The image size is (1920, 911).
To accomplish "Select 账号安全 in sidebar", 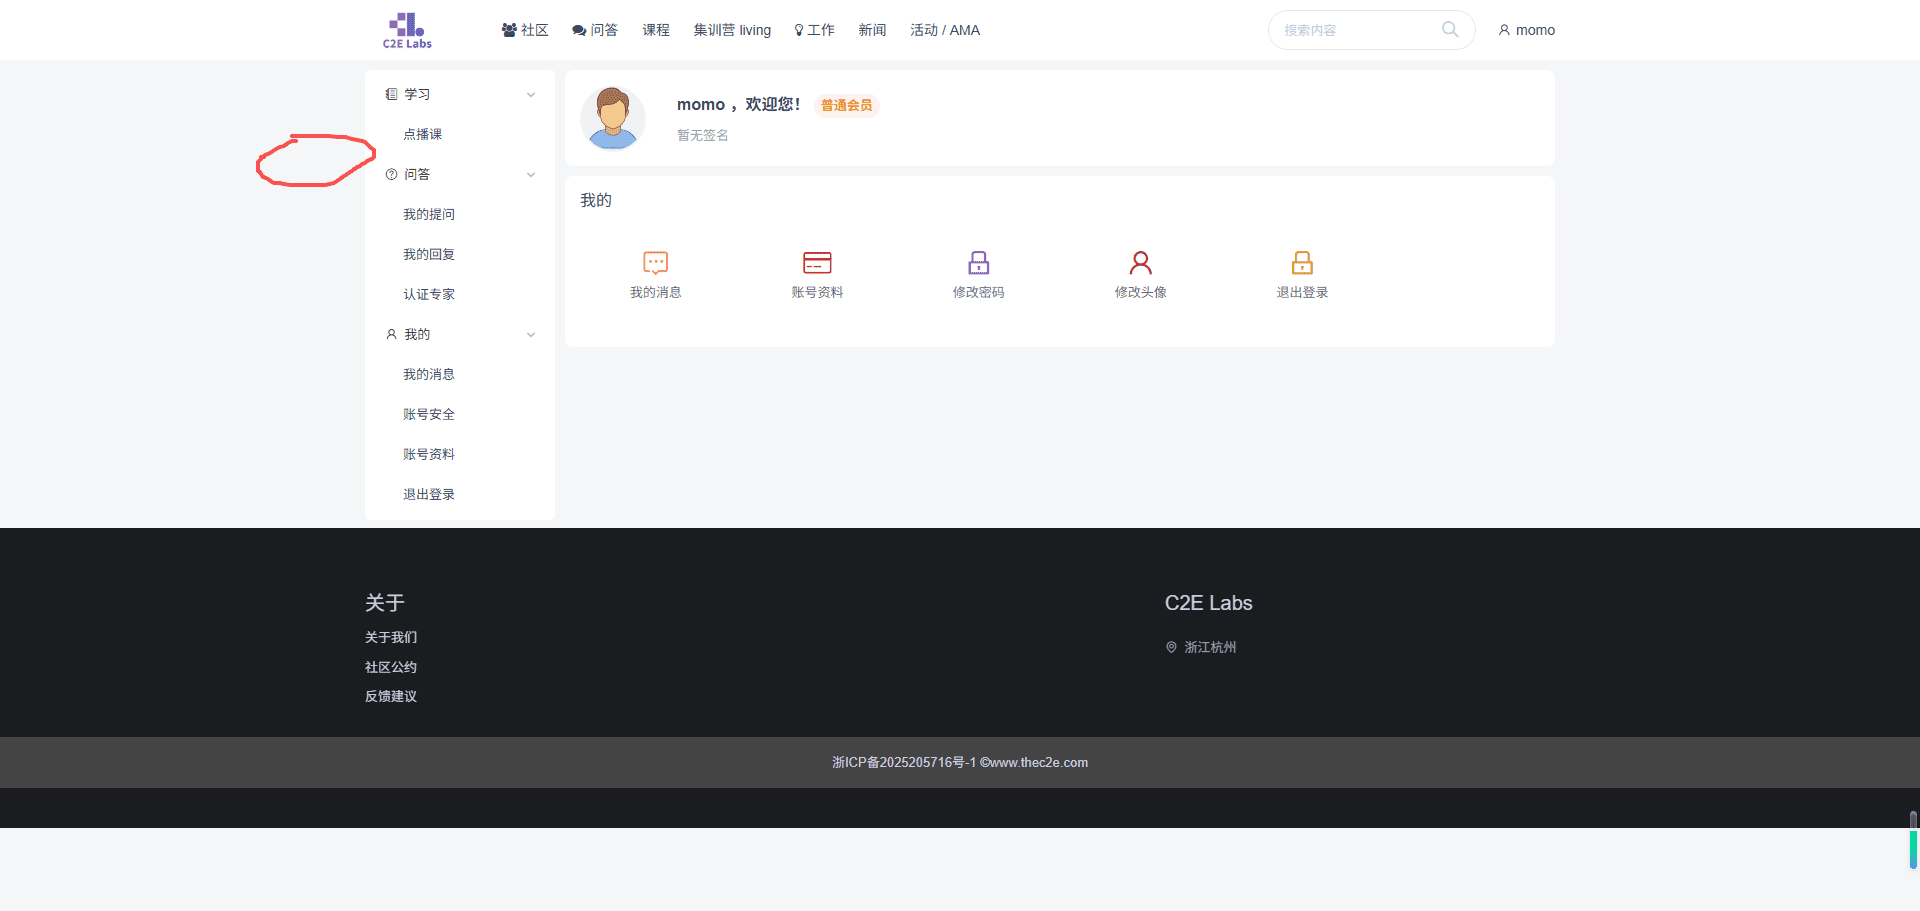I will (x=428, y=414).
